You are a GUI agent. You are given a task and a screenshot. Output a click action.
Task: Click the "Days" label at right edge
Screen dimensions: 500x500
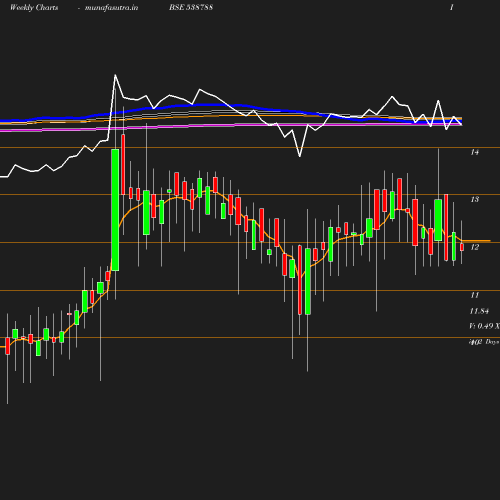[492, 342]
